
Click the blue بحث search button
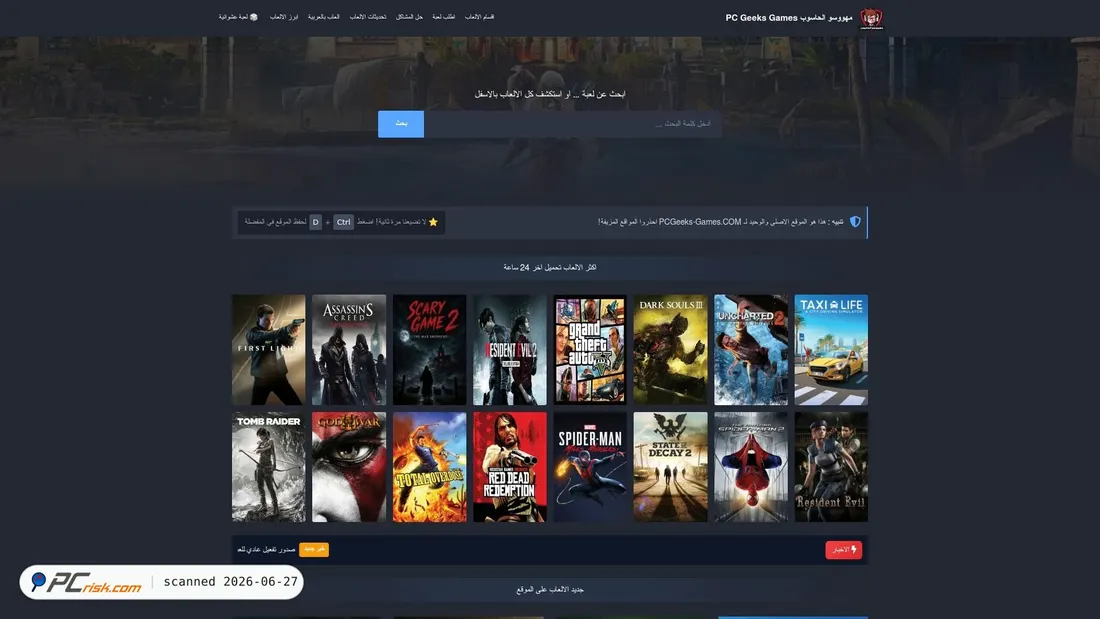(401, 124)
